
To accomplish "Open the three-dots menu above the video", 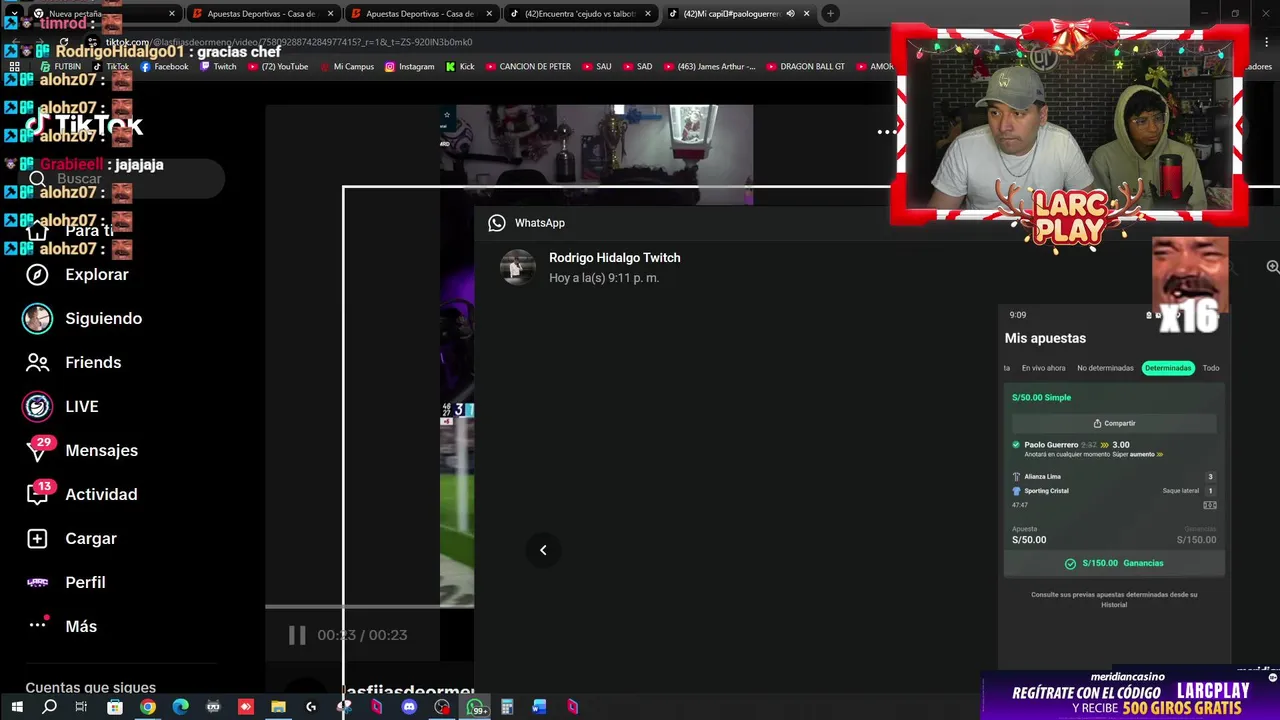I will click(886, 131).
